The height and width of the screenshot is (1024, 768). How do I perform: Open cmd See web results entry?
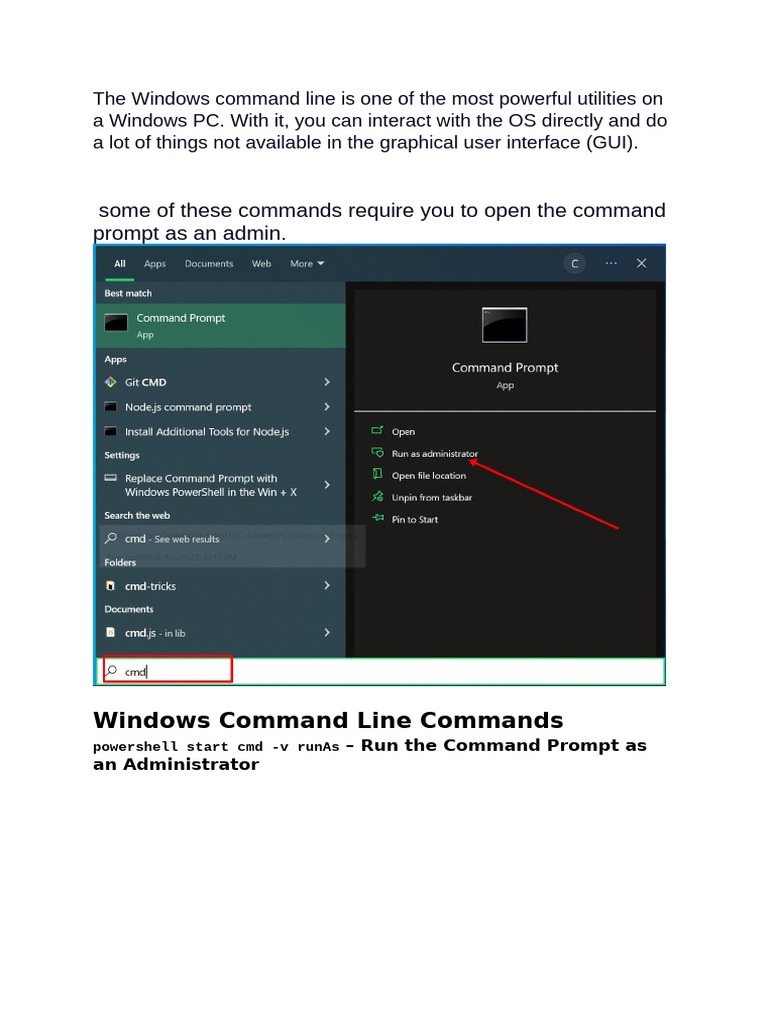click(221, 539)
